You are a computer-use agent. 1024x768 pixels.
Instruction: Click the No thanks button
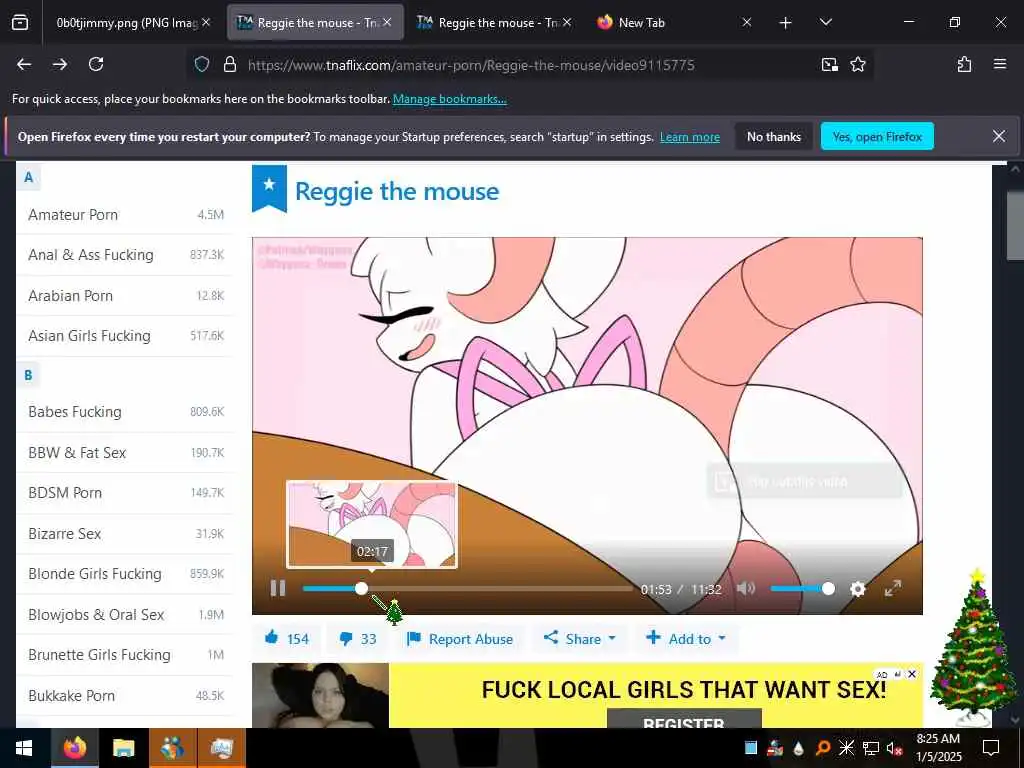(x=774, y=136)
